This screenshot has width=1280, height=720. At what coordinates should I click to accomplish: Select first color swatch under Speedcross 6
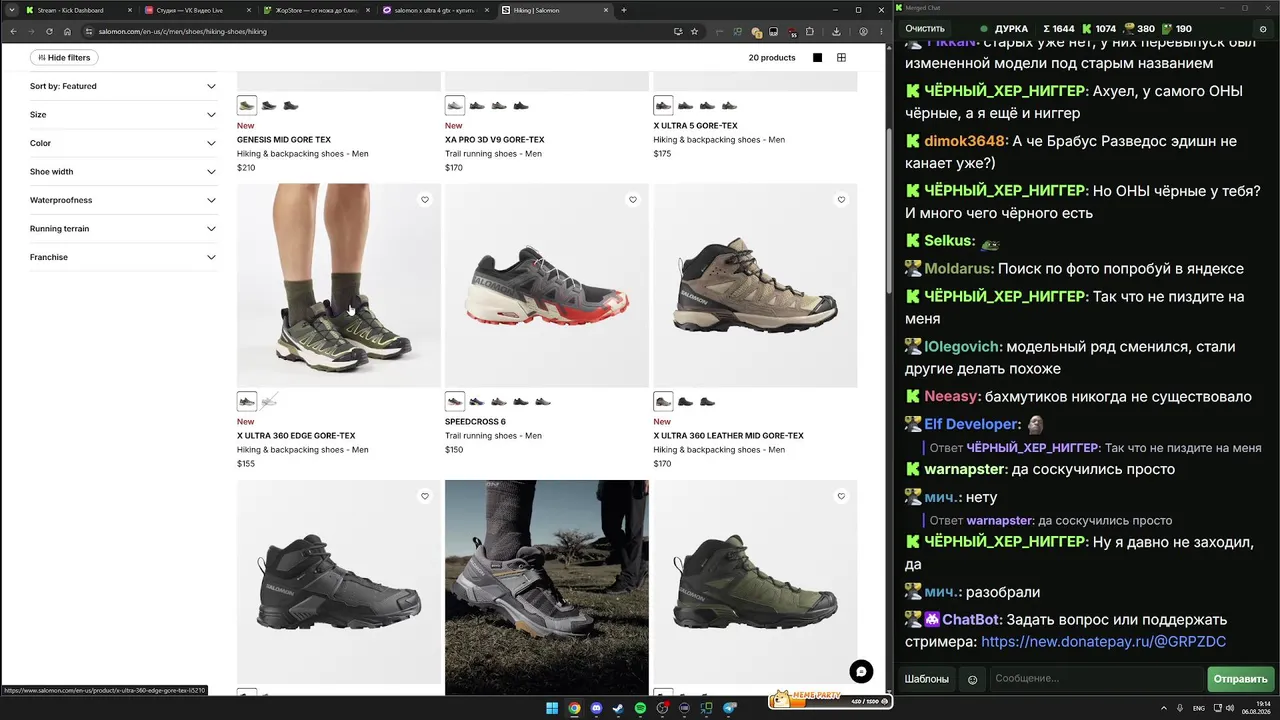(455, 401)
